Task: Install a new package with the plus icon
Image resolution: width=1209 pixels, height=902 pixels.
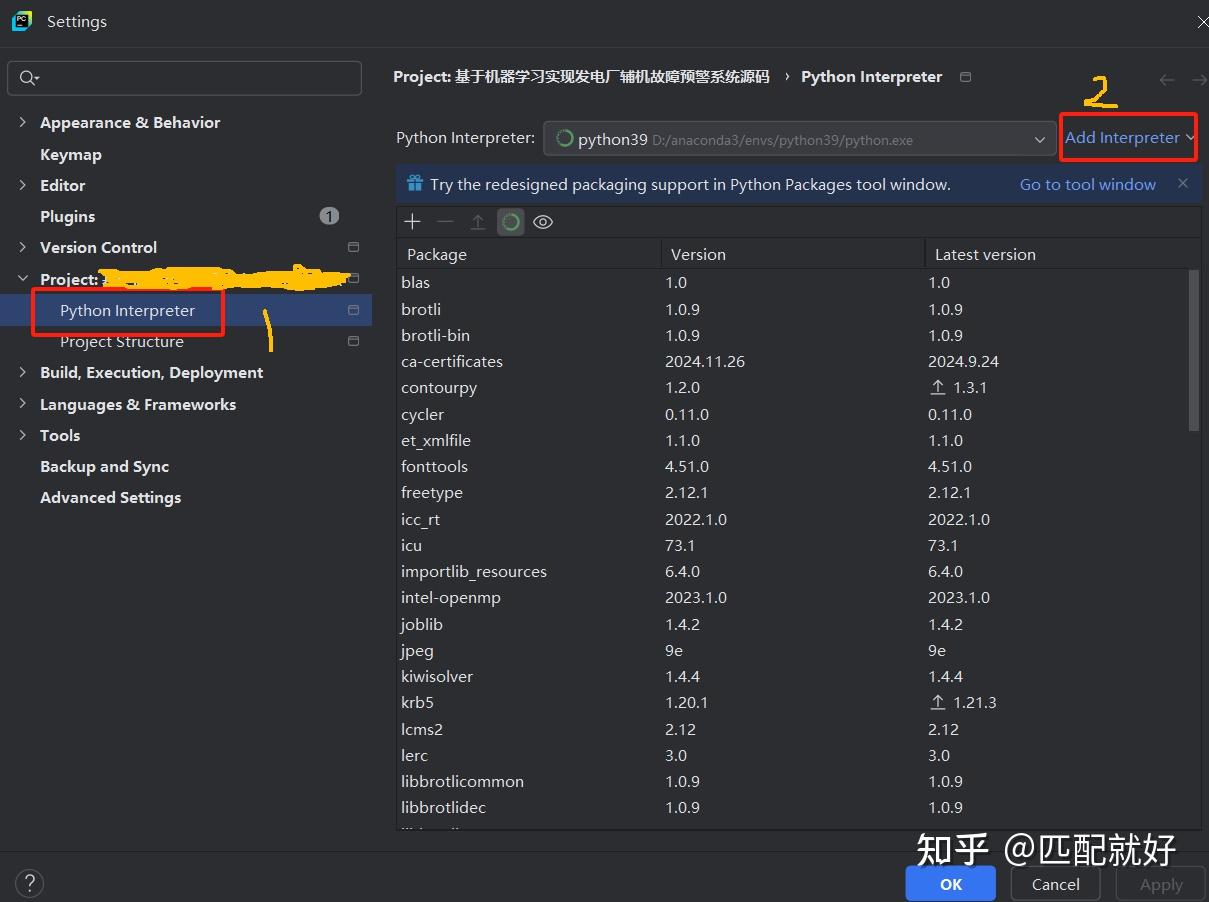Action: pos(412,221)
